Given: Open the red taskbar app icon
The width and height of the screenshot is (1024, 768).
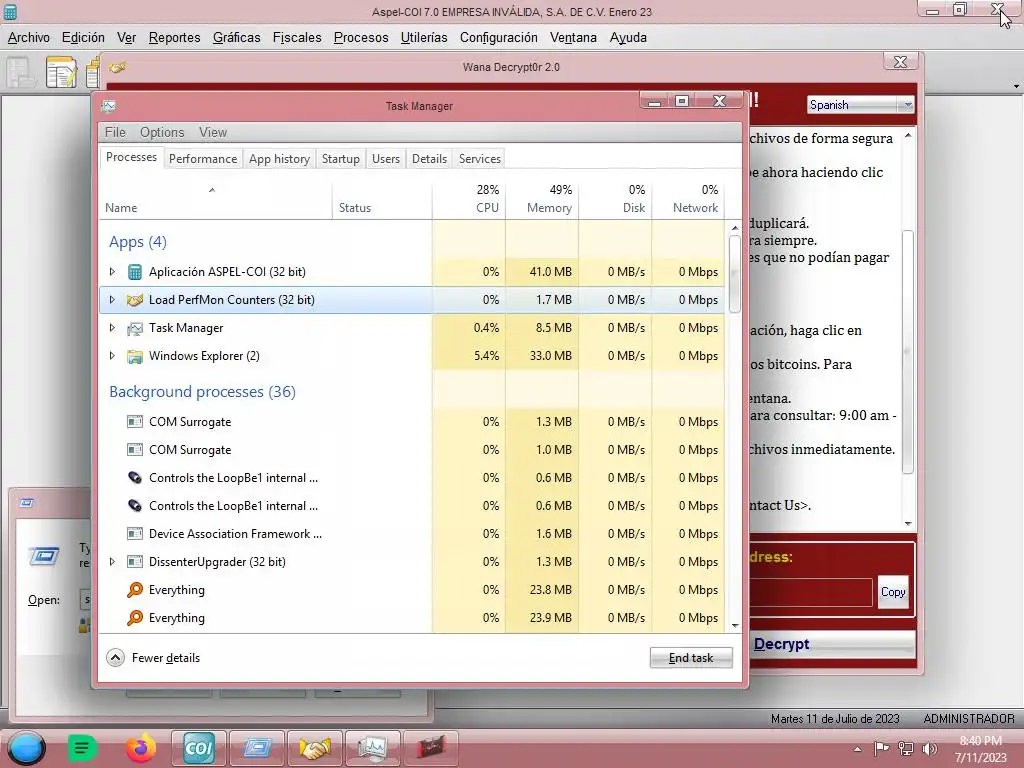Looking at the screenshot, I should [430, 748].
